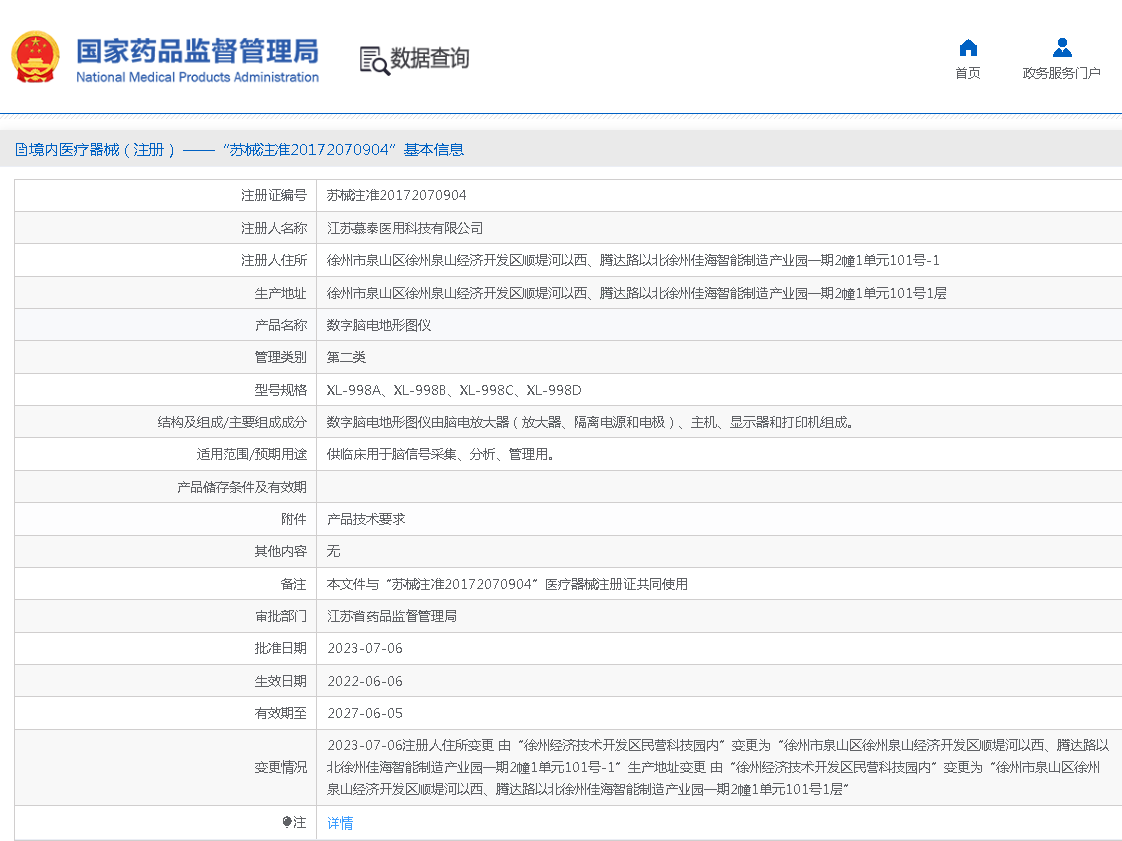Click the 国家药品监督管理局 site title
Image resolution: width=1122 pixels, height=841 pixels.
(x=197, y=50)
